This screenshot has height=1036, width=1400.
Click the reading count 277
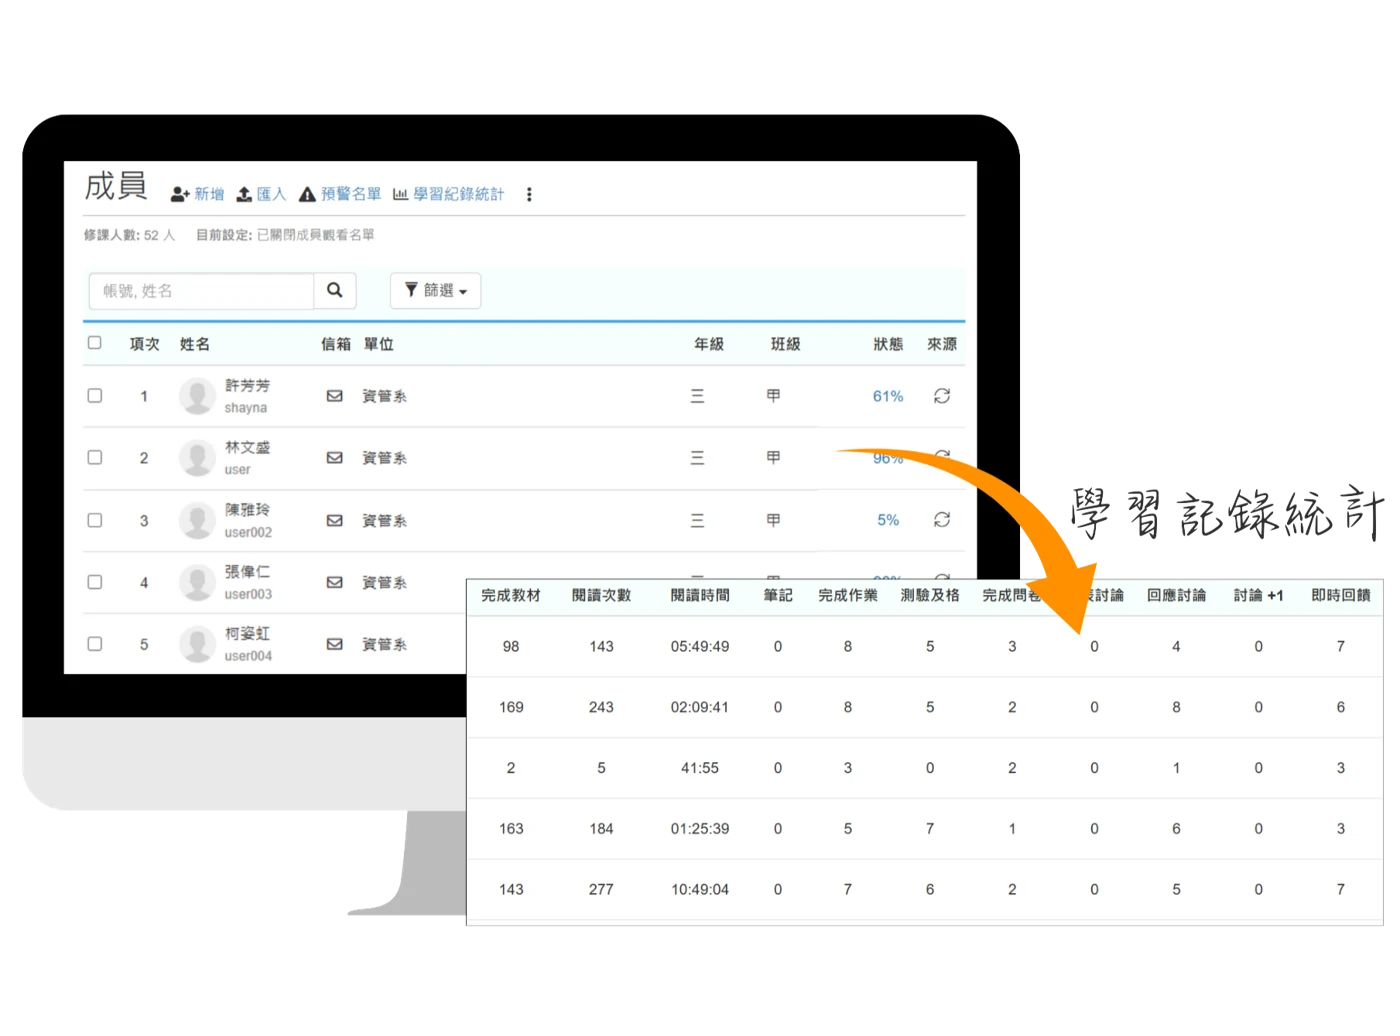point(601,889)
